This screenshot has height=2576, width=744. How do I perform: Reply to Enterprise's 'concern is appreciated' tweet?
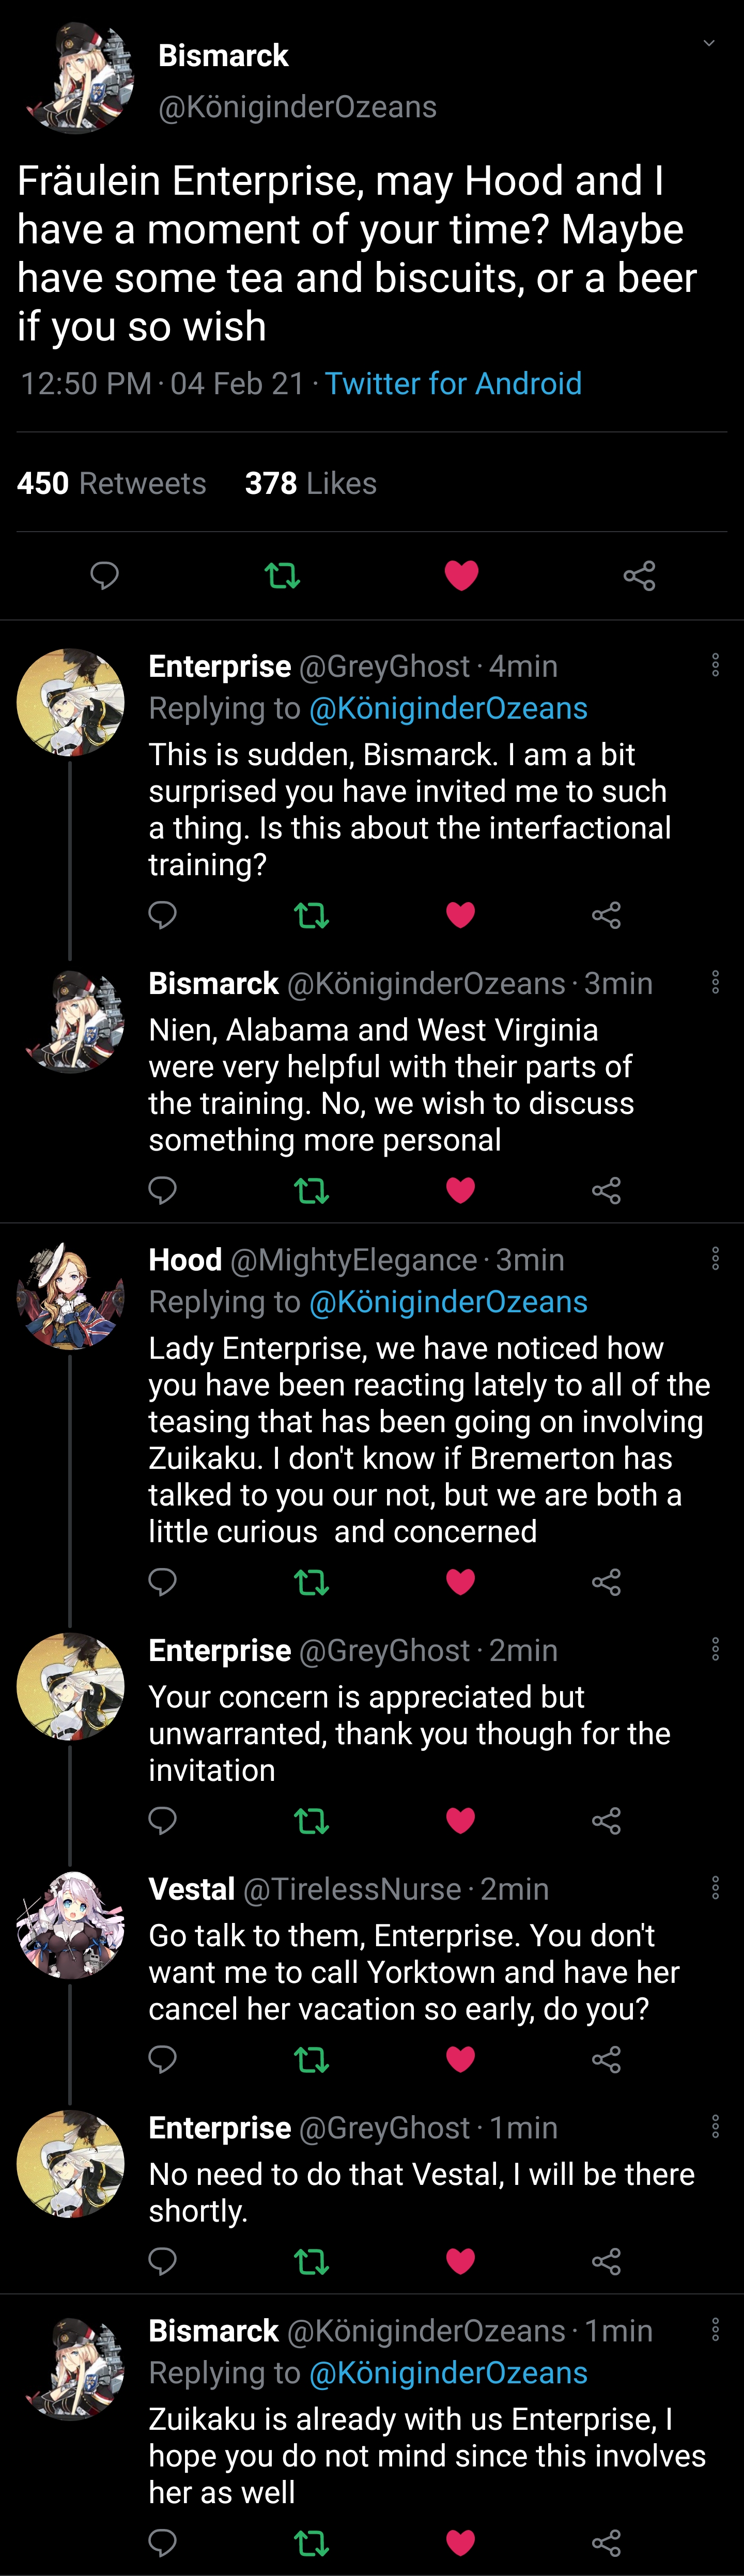[162, 1820]
